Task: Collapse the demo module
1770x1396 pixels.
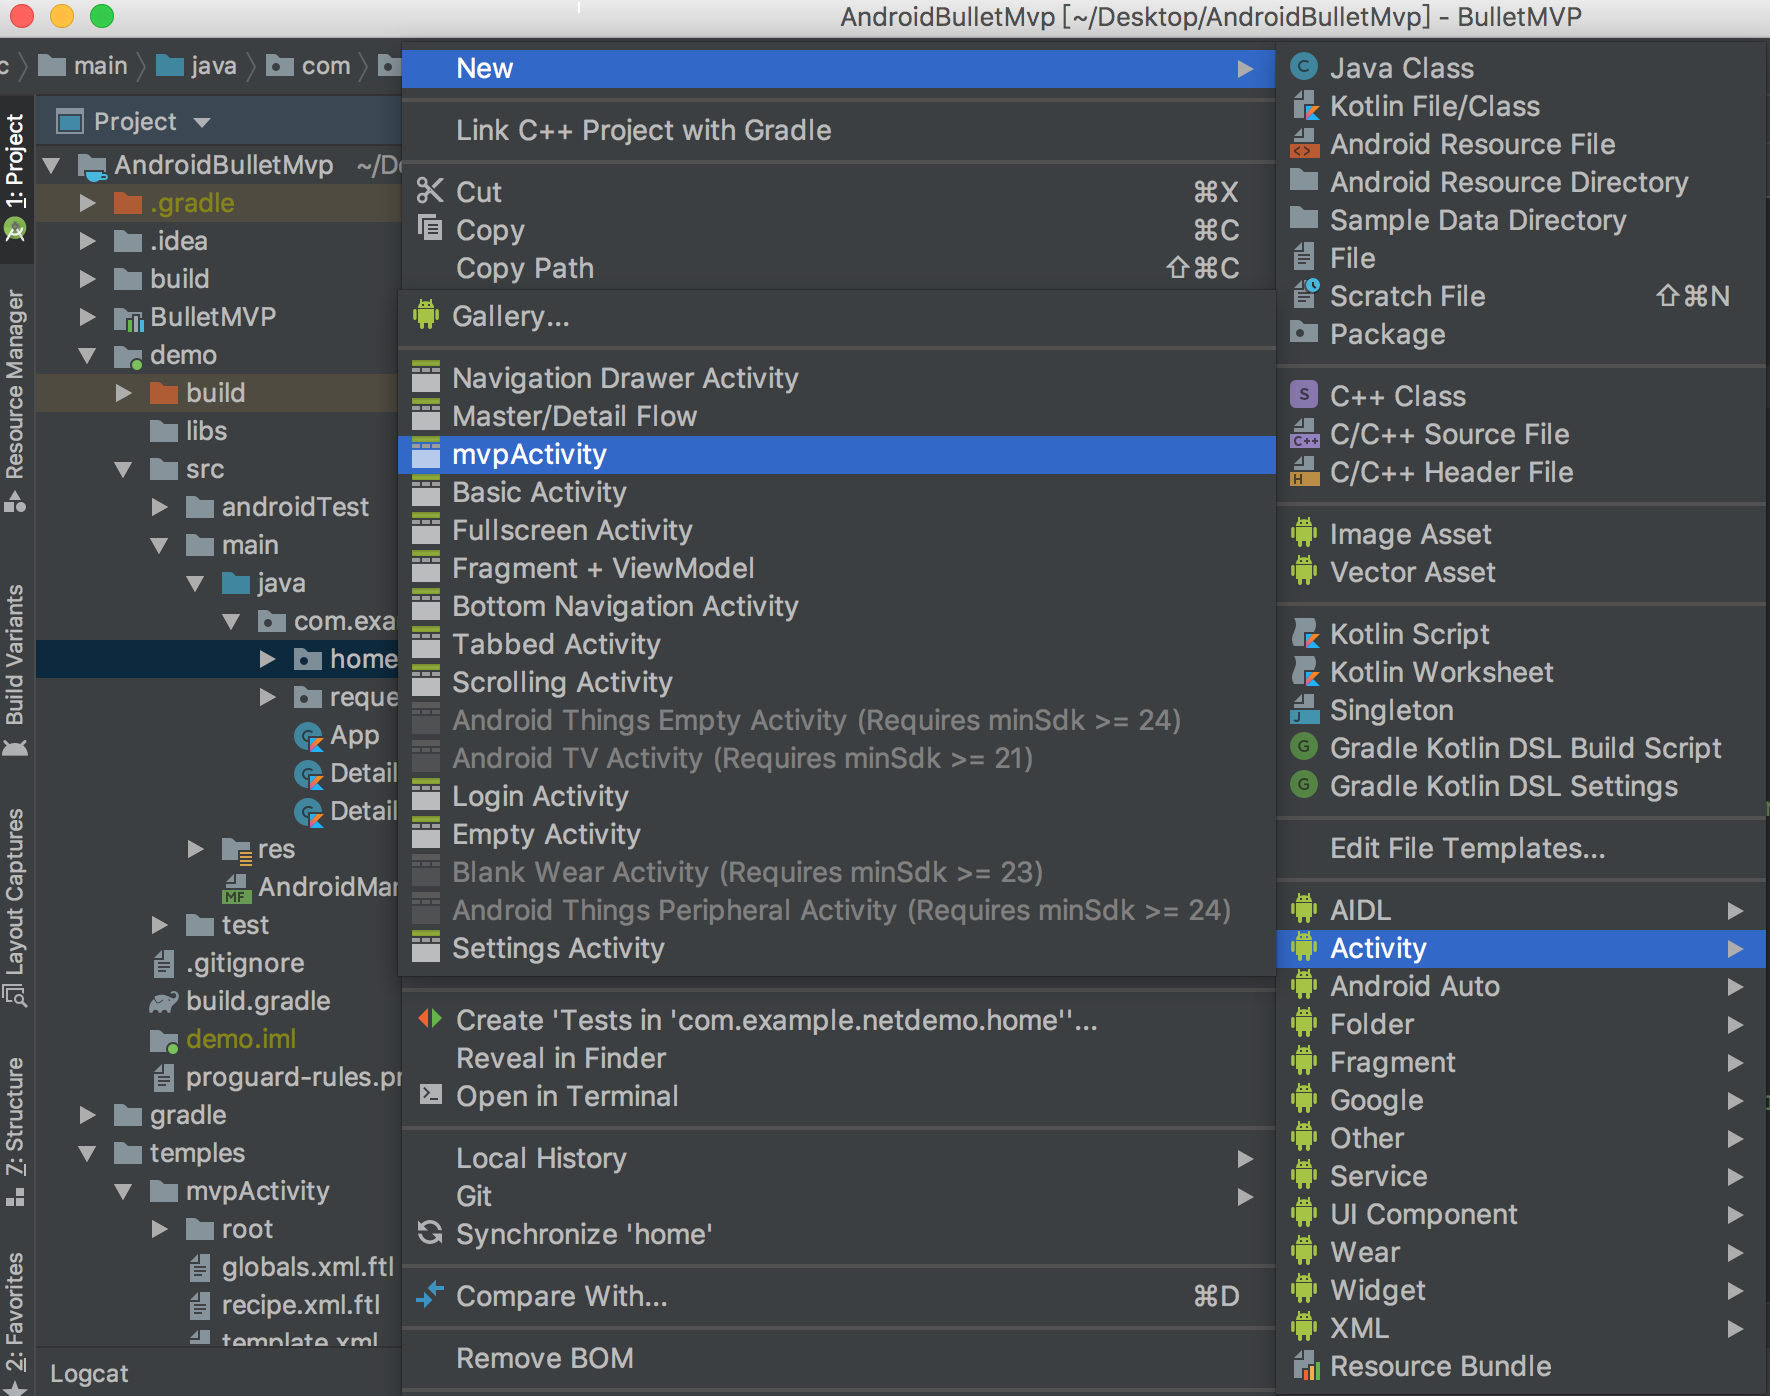Action: pyautogui.click(x=88, y=355)
